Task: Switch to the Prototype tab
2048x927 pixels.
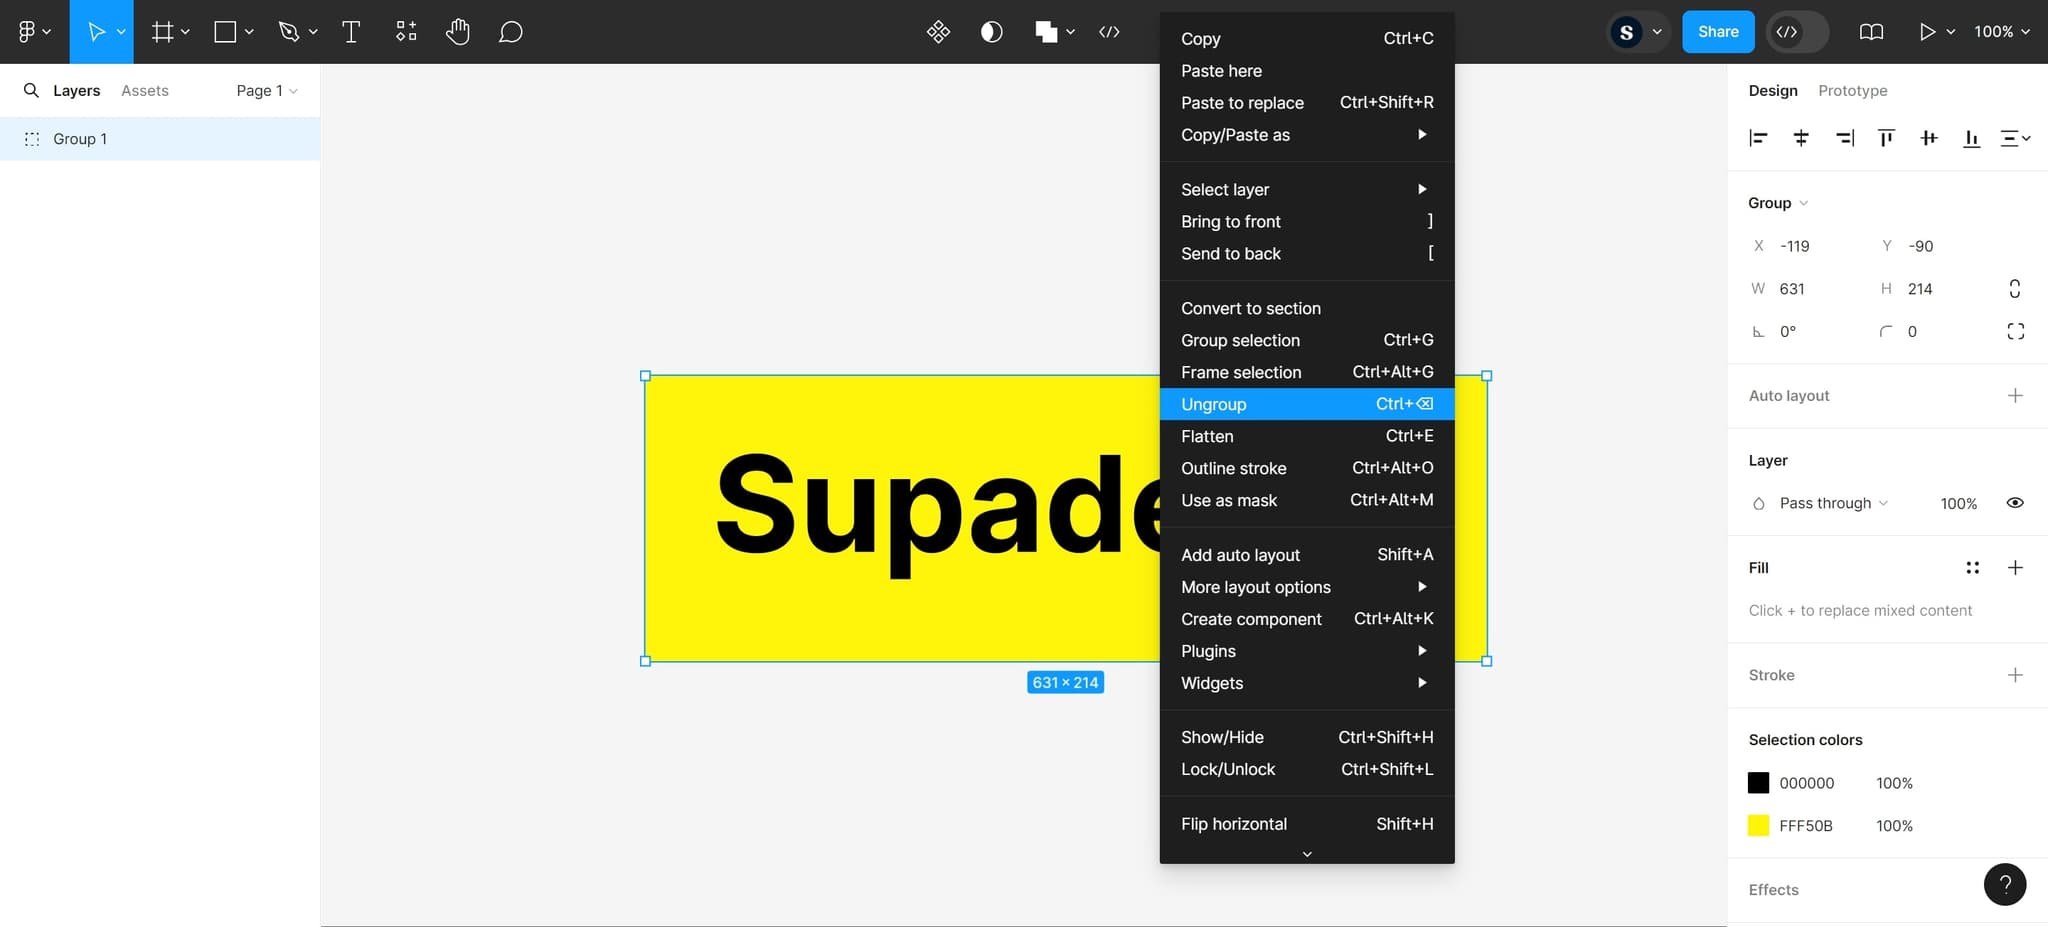Action: point(1852,91)
